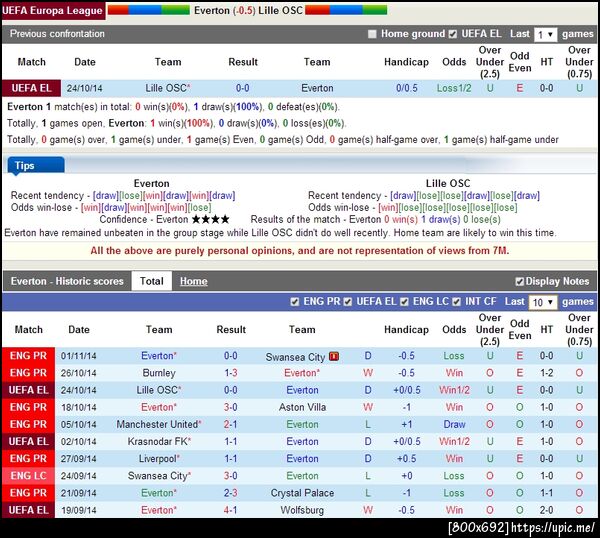The image size is (600, 538).
Task: Open the Last 10 games dropdown
Action: (x=543, y=302)
